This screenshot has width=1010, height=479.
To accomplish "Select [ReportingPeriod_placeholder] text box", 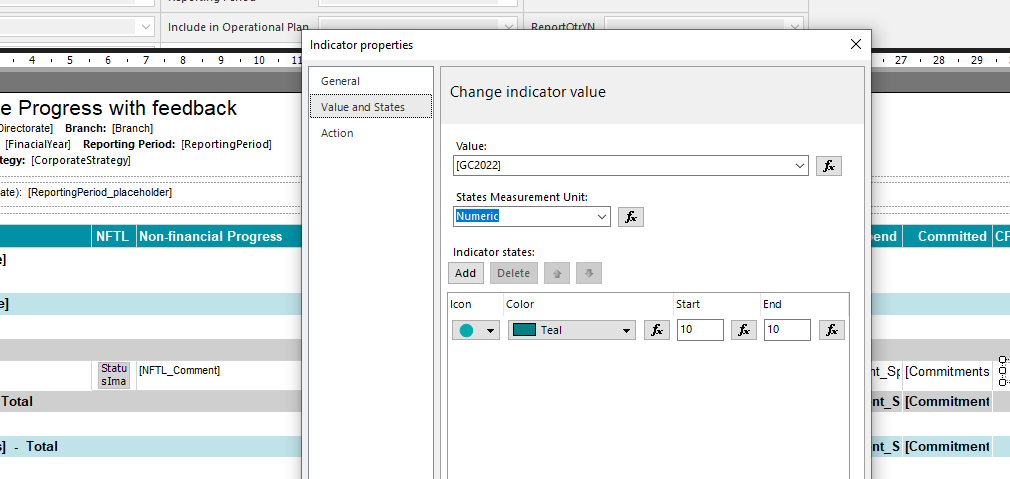I will pos(100,193).
